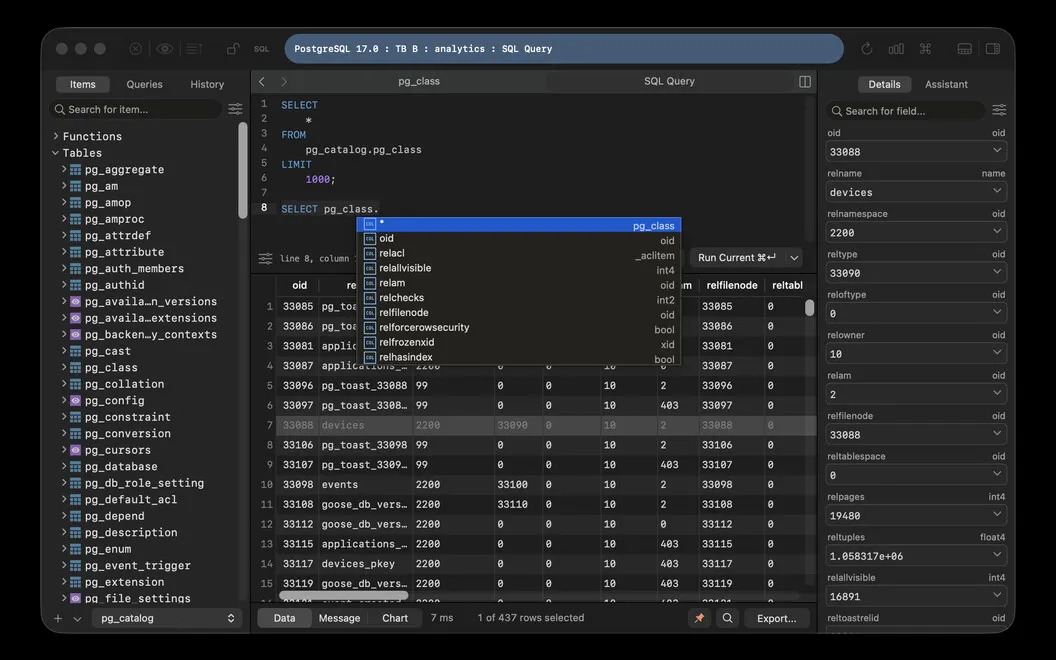Viewport: 1056px width, 660px height.
Task: Click the cancel circle icon in toolbar
Action: tap(135, 48)
